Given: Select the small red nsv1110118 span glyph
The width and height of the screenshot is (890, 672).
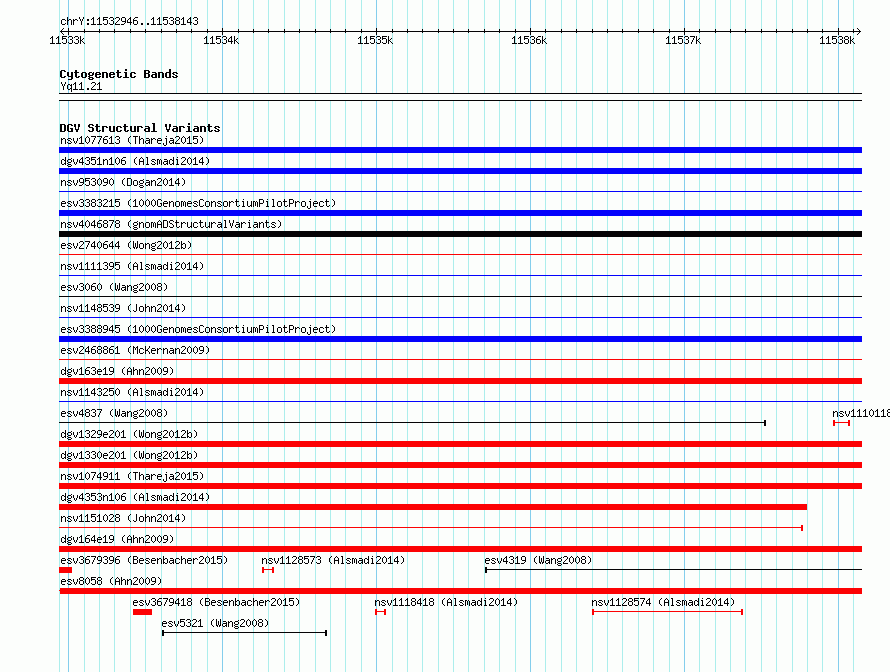Looking at the screenshot, I should (841, 423).
